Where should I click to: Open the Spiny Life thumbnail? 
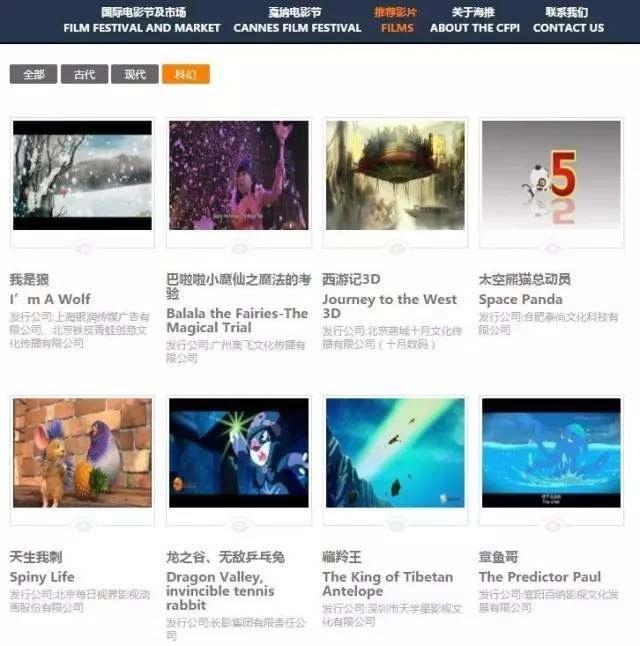pos(82,453)
